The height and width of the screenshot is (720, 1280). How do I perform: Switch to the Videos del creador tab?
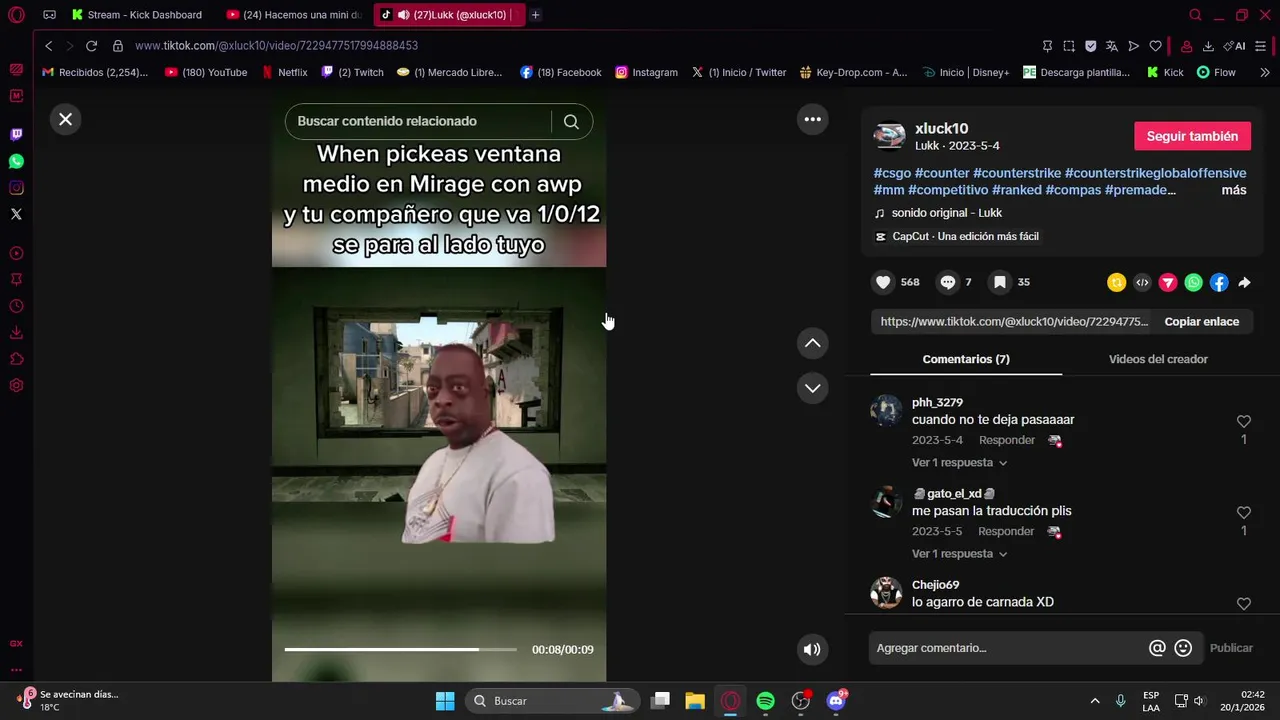pos(1158,359)
